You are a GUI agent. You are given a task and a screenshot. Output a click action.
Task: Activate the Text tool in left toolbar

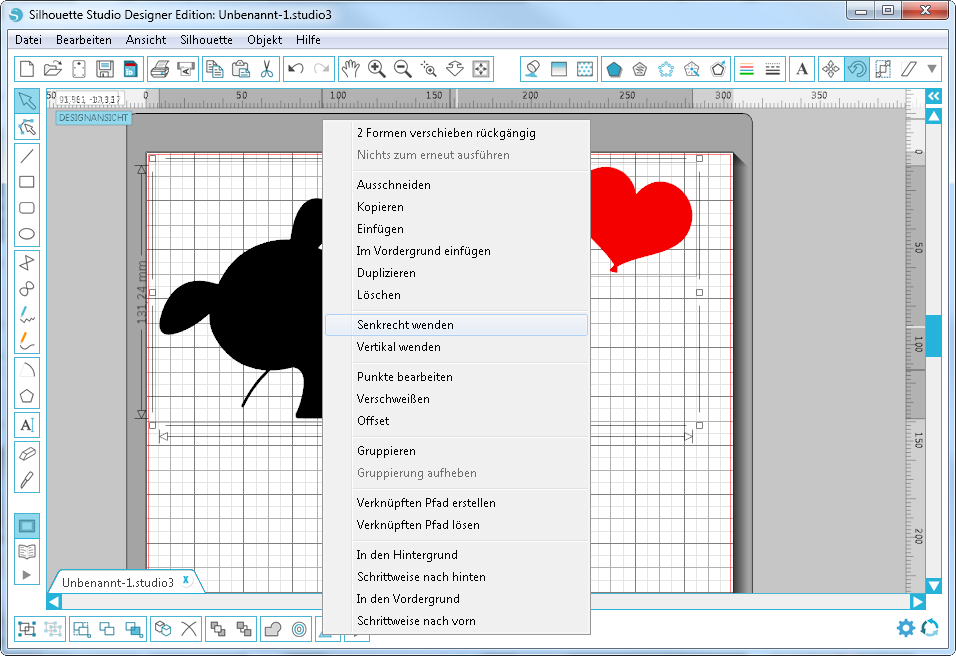pyautogui.click(x=27, y=424)
